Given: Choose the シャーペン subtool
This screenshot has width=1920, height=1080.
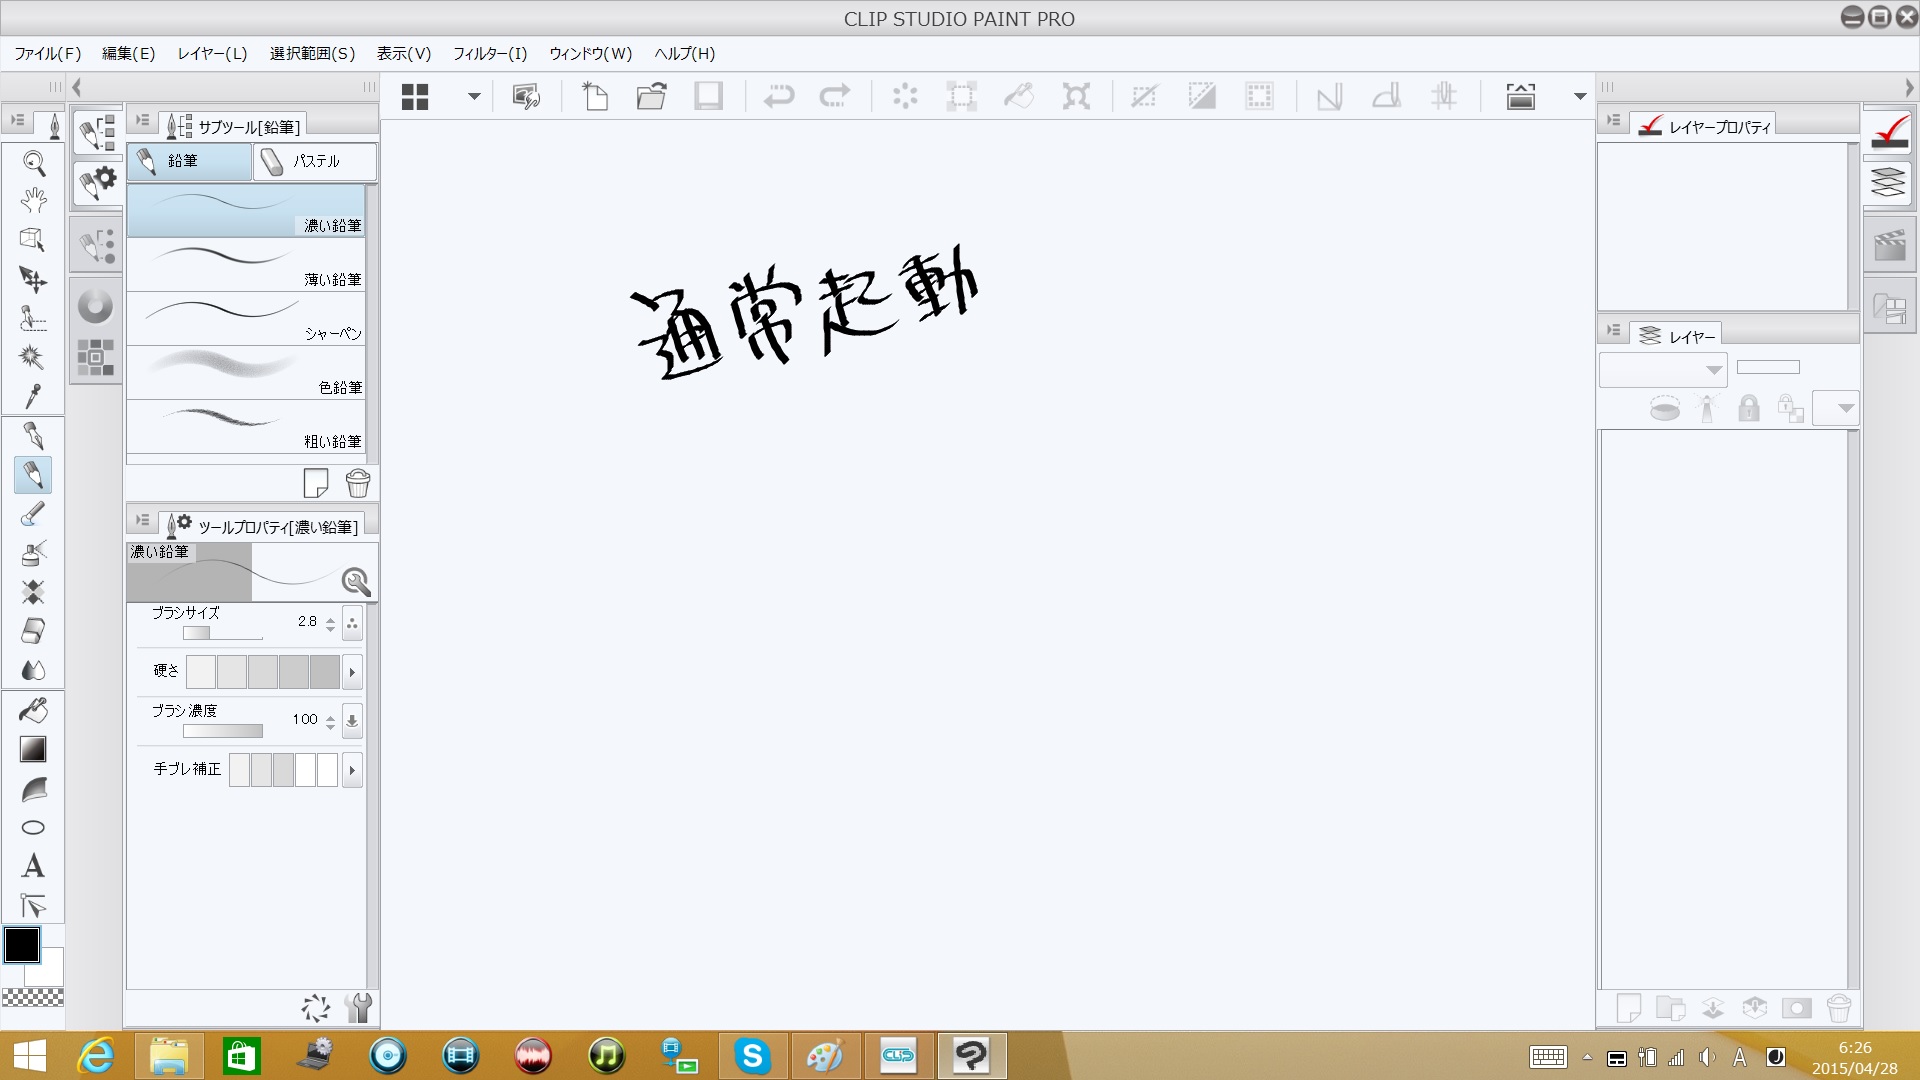Looking at the screenshot, I should [246, 318].
